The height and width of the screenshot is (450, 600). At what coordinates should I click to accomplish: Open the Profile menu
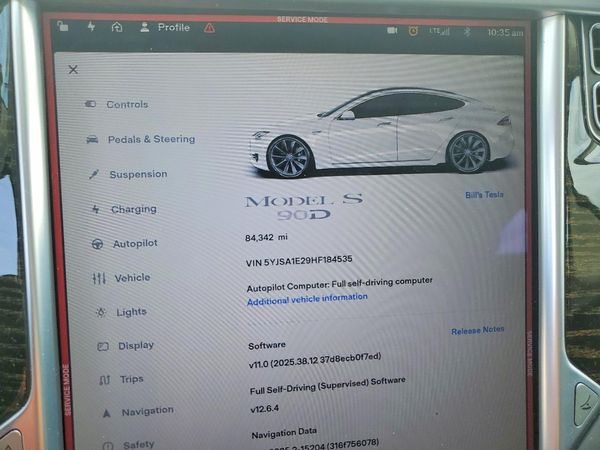click(165, 27)
